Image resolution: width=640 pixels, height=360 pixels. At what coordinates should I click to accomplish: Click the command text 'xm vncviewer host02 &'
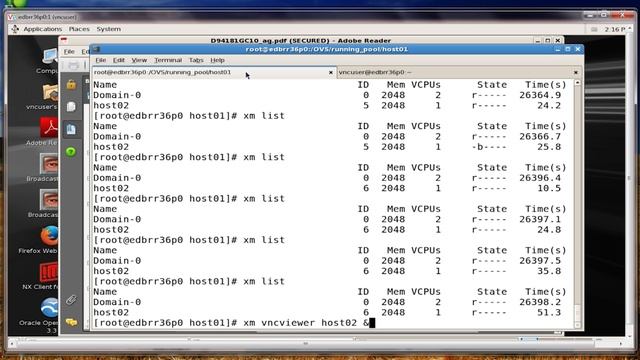(306, 323)
